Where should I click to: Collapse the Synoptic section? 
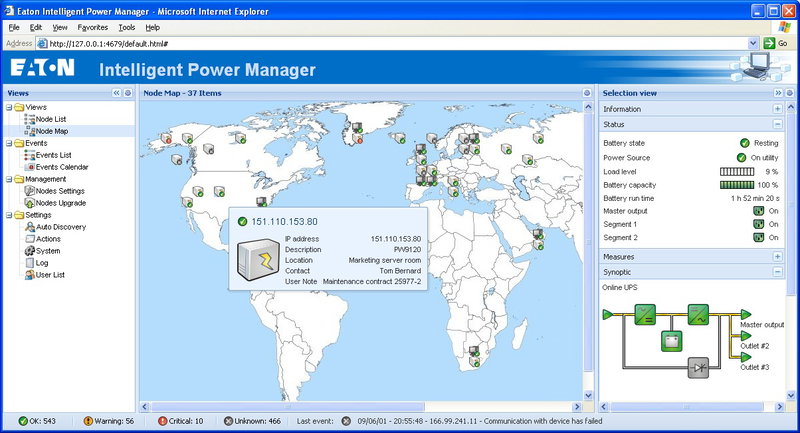tap(778, 272)
